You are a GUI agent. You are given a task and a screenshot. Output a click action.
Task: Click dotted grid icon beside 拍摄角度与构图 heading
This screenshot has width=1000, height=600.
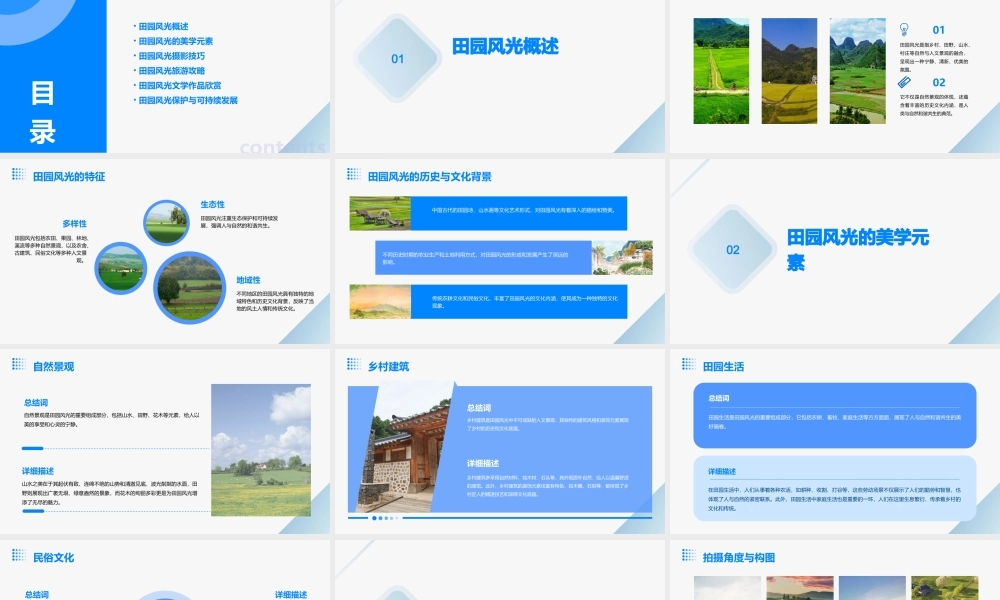(689, 555)
